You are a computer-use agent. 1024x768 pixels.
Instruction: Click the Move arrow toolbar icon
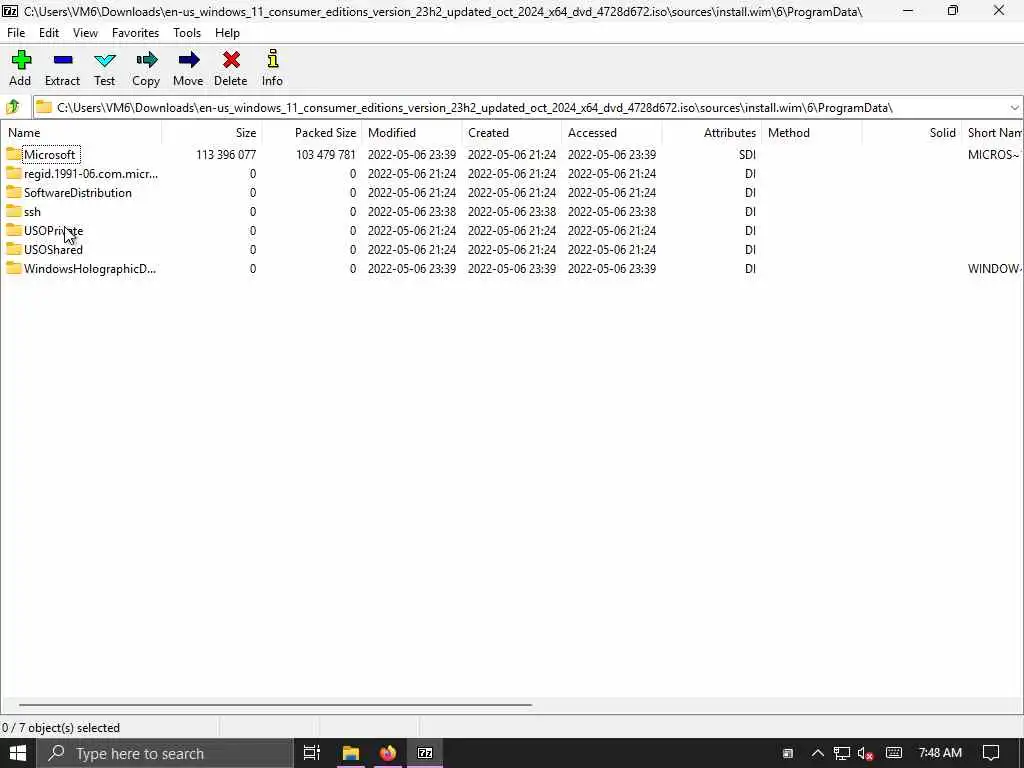coord(189,60)
